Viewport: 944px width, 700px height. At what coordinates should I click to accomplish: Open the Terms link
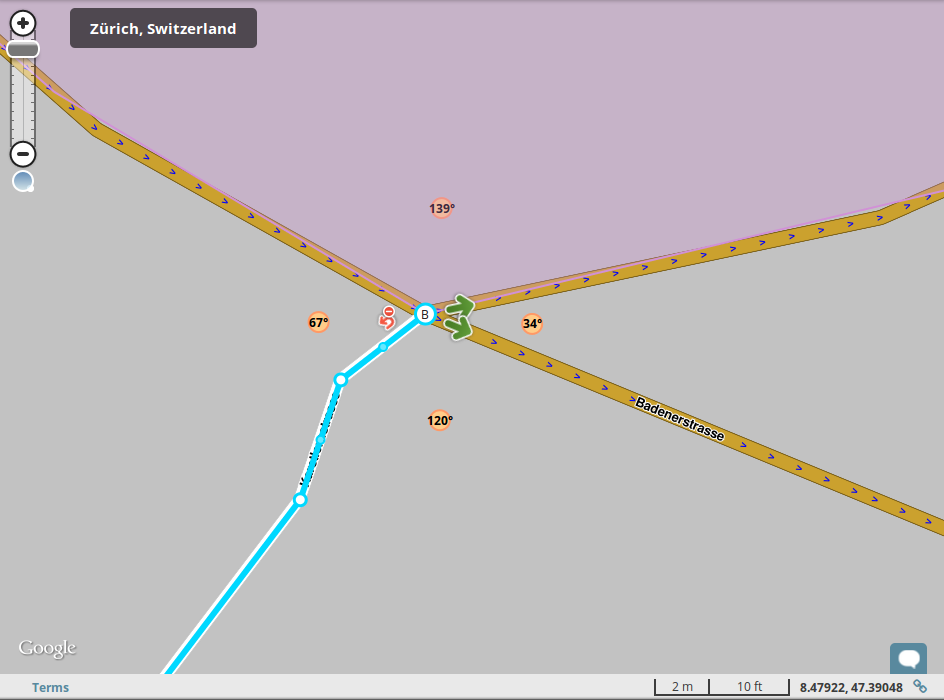(51, 687)
